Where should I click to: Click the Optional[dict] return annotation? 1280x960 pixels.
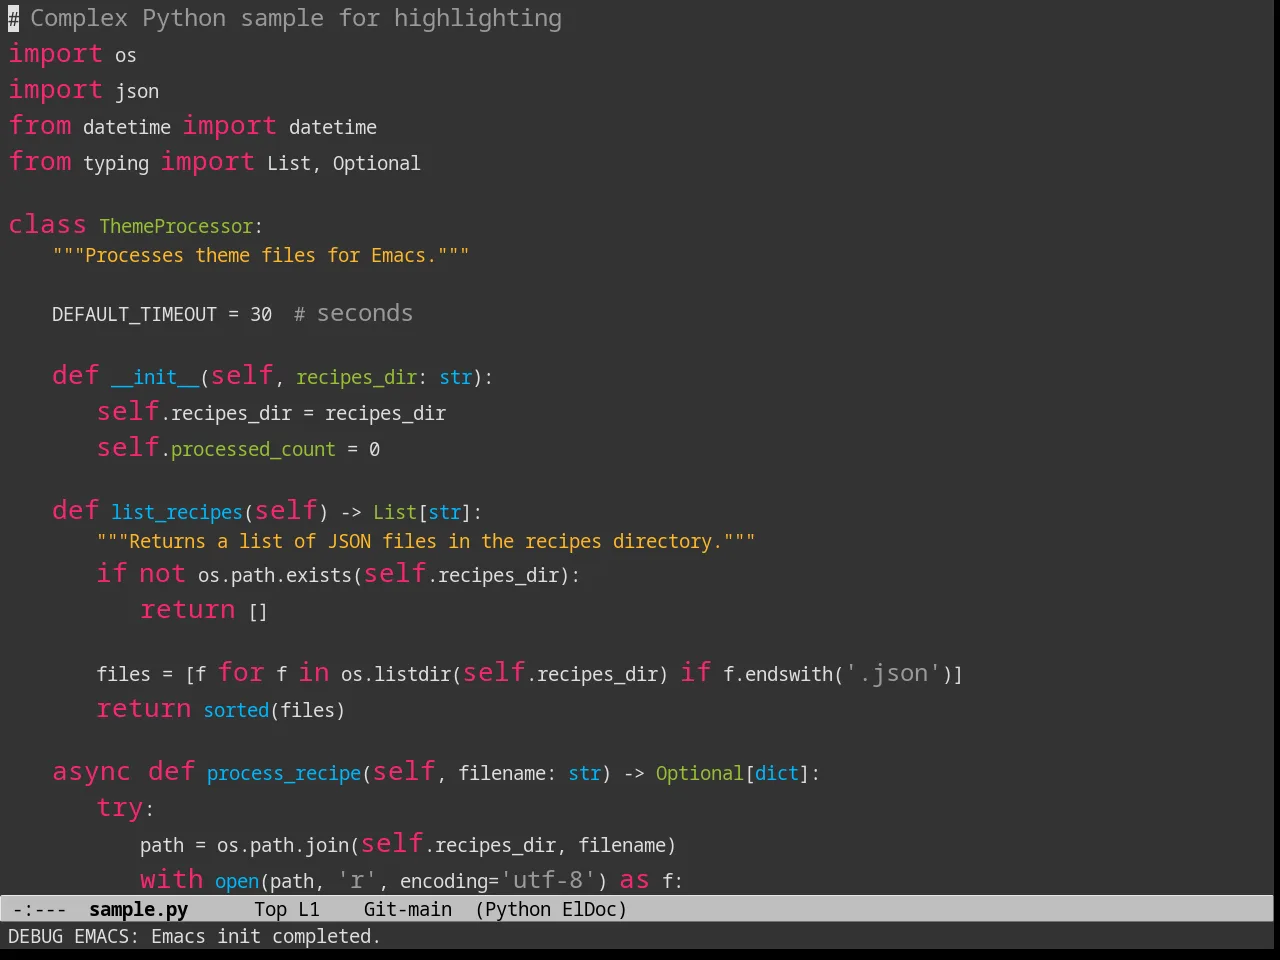point(732,773)
